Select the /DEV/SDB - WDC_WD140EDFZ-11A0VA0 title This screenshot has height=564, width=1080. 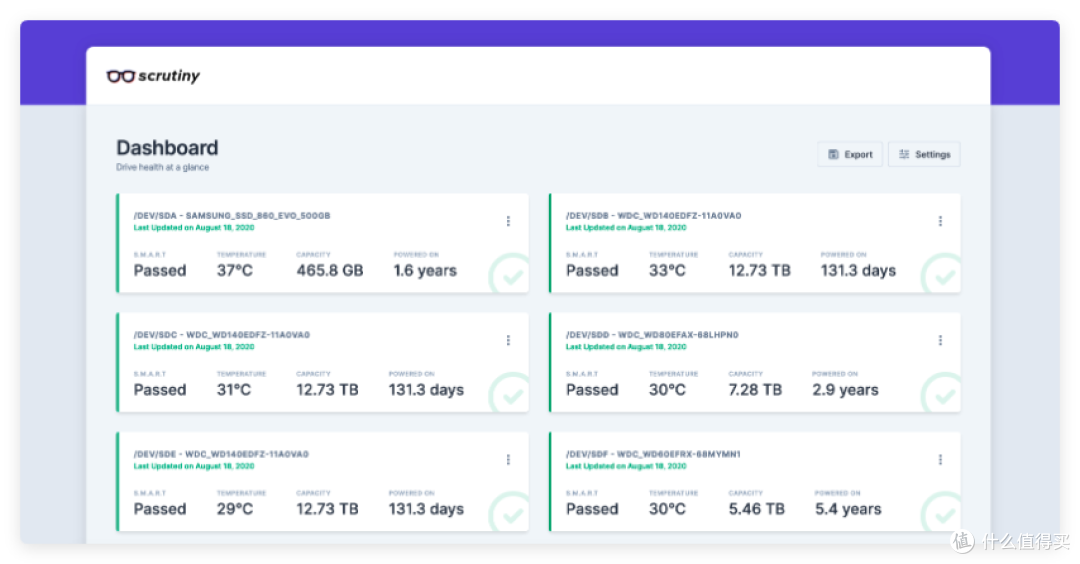coord(654,216)
